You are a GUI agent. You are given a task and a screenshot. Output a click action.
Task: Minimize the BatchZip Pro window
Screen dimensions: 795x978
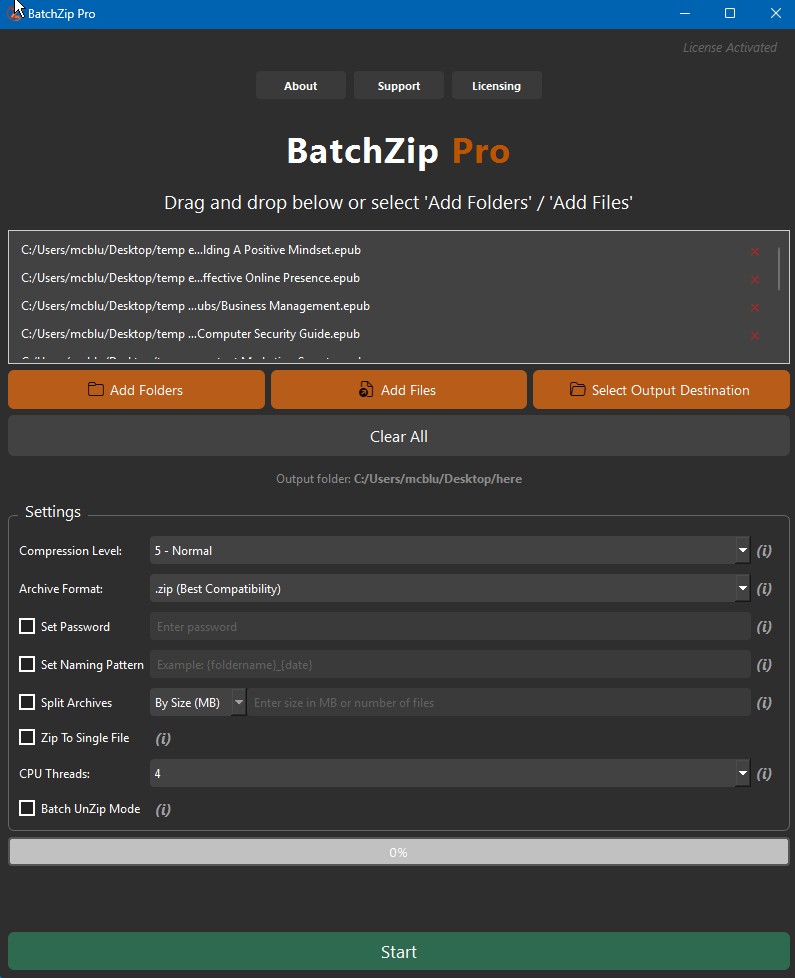click(685, 14)
